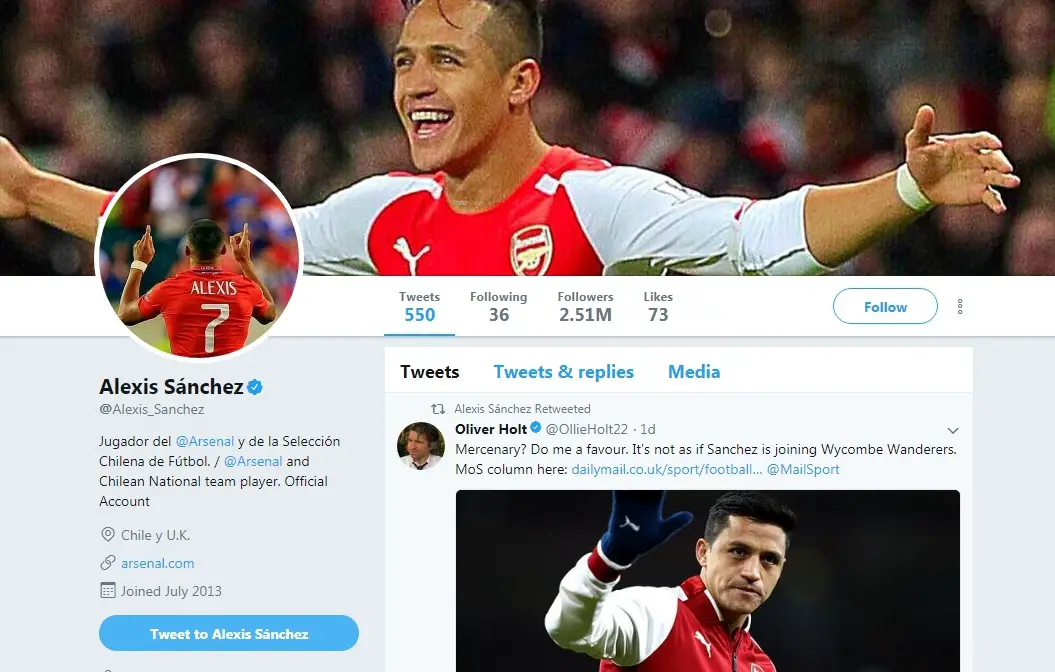View the 73 Likes count
This screenshot has width=1055, height=672.
(x=657, y=307)
